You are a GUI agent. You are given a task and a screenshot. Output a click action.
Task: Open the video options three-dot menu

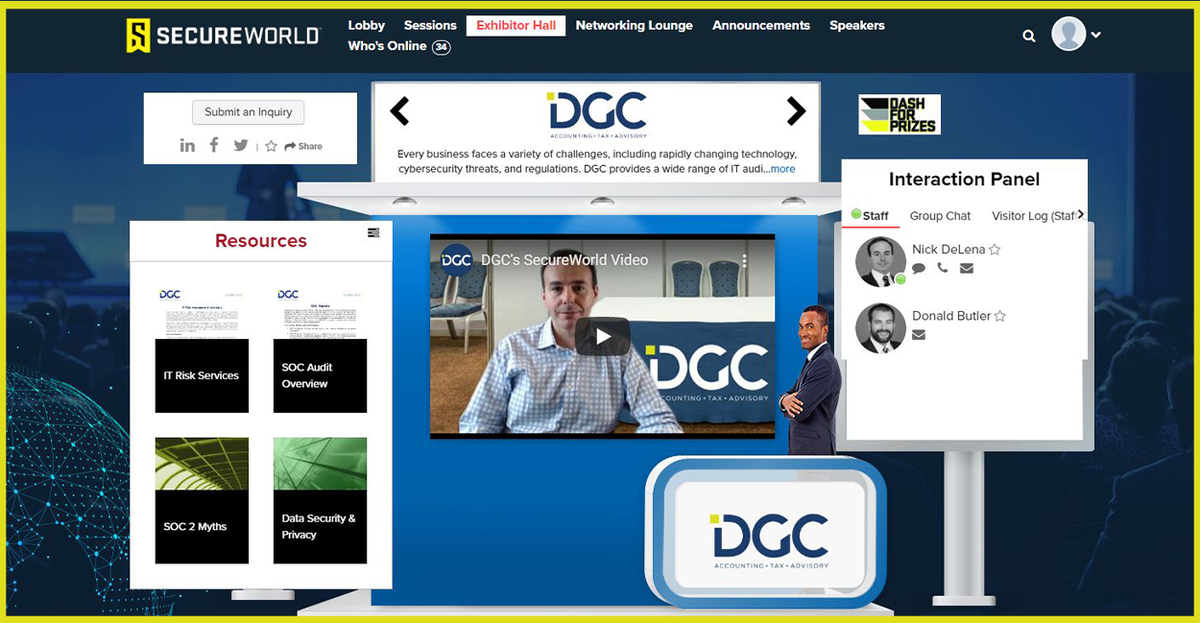(745, 260)
